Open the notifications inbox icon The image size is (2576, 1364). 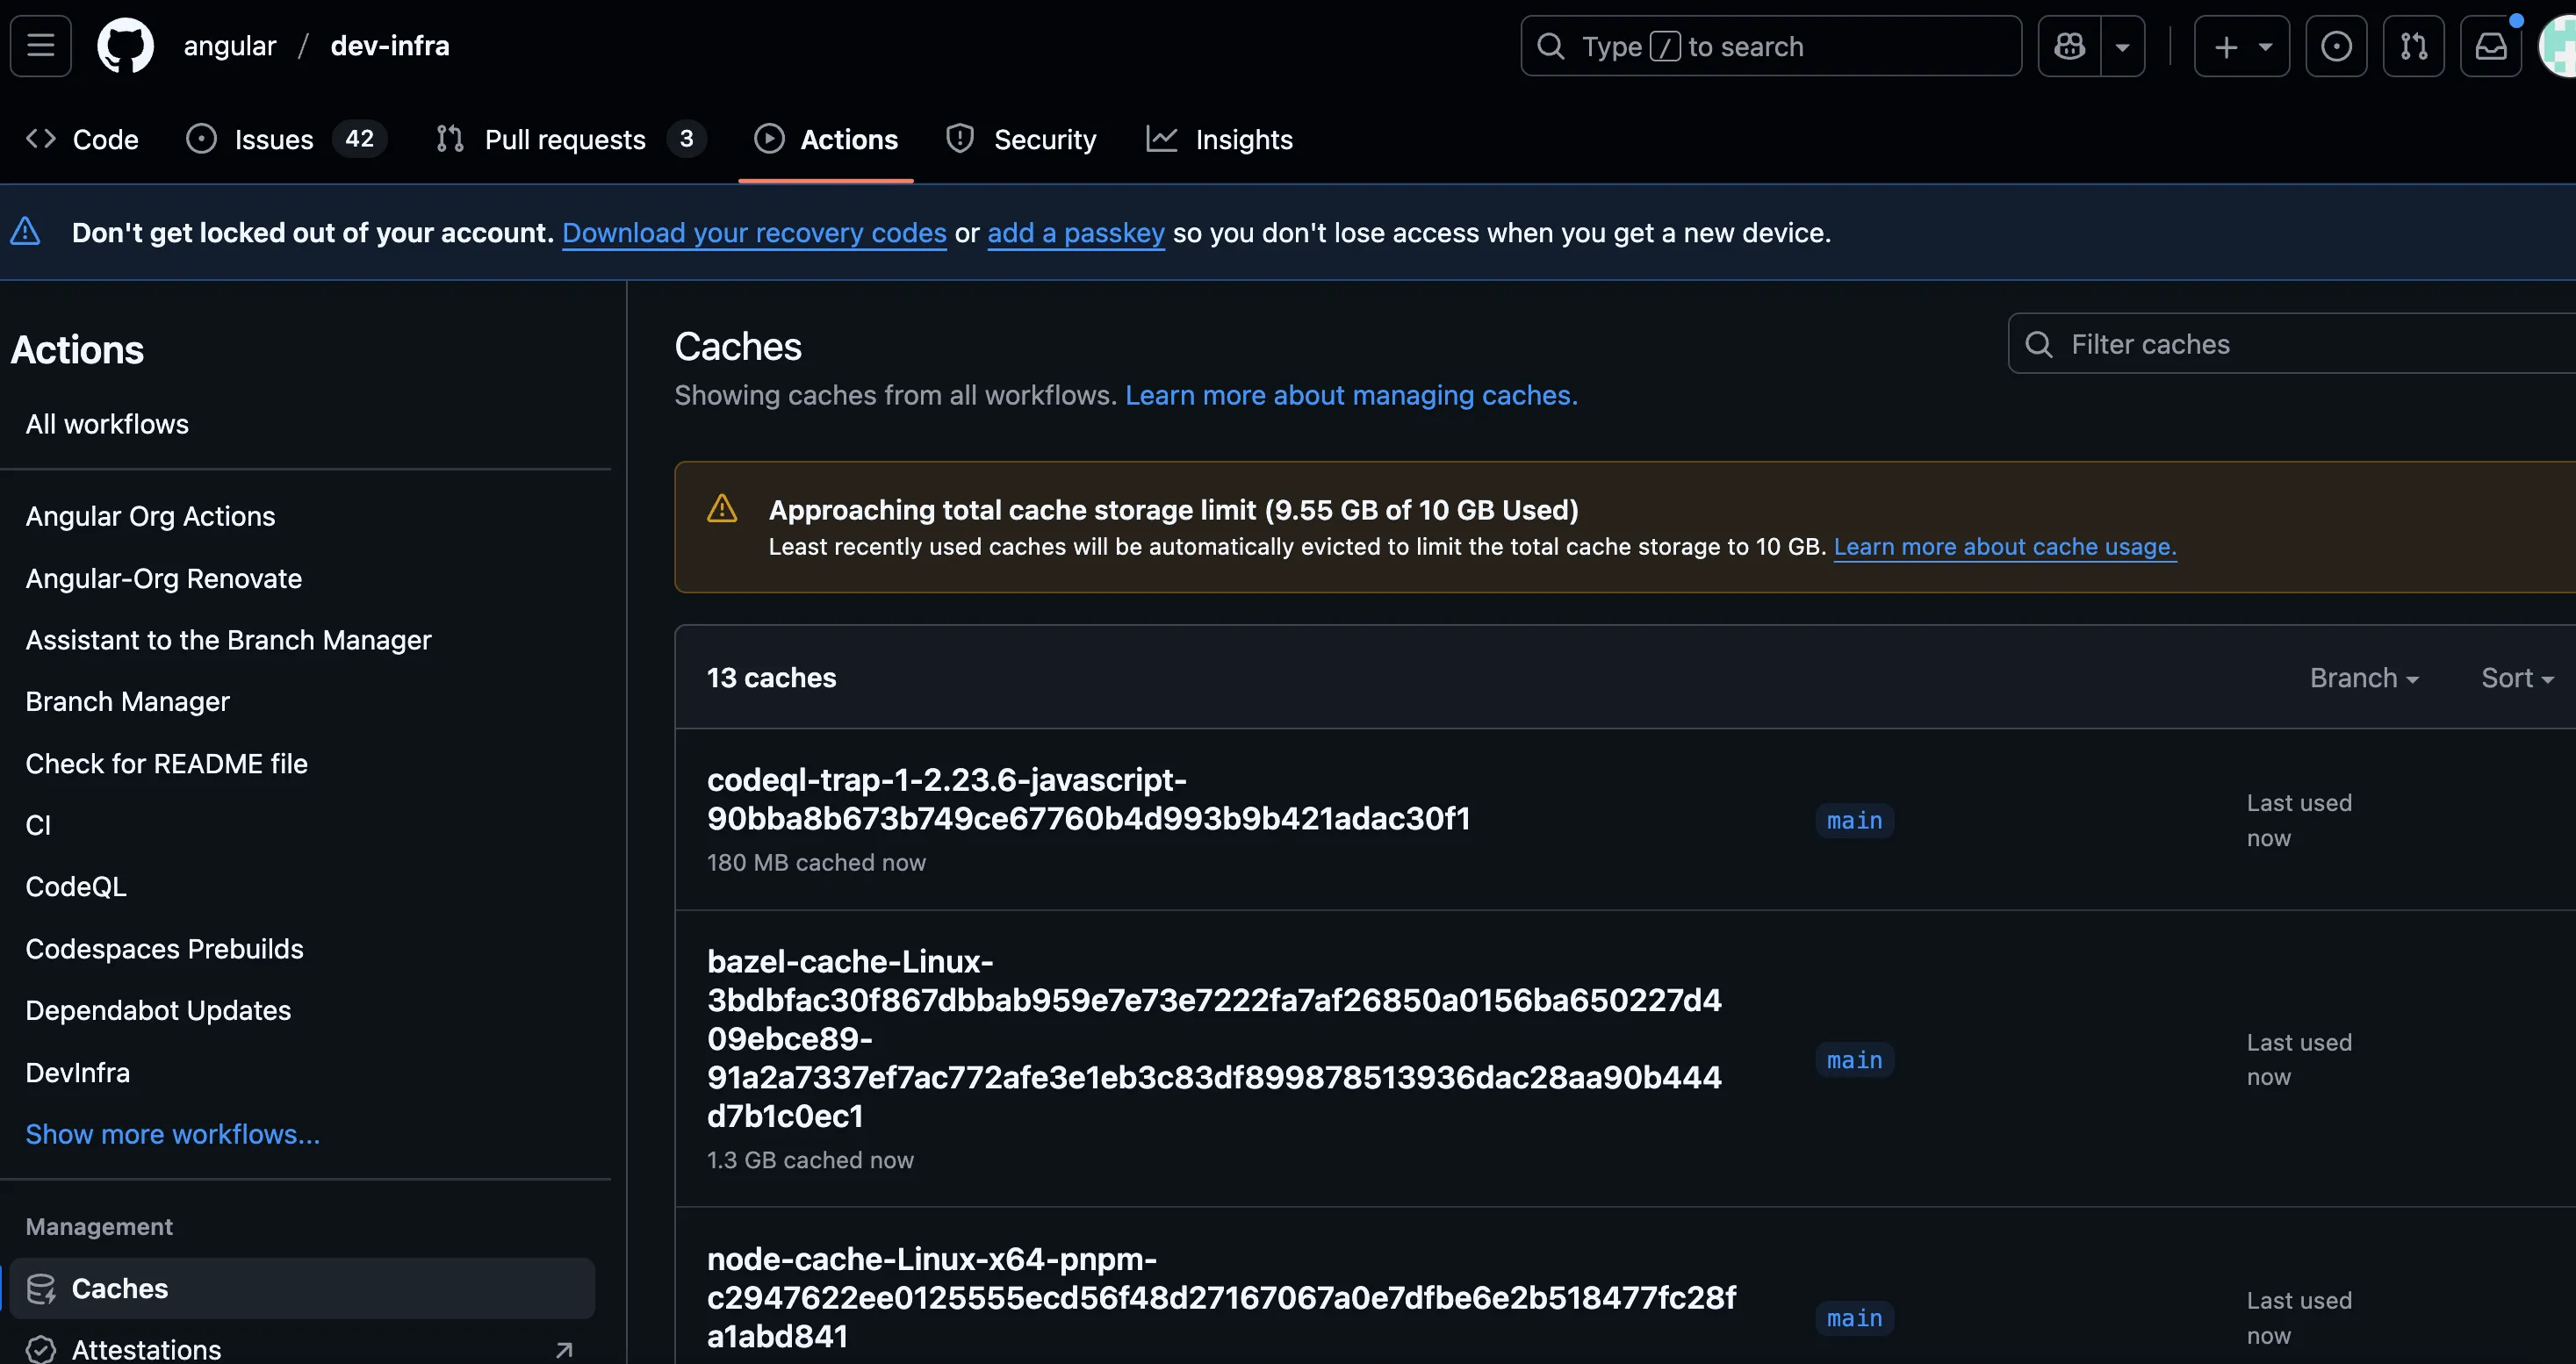coord(2490,46)
